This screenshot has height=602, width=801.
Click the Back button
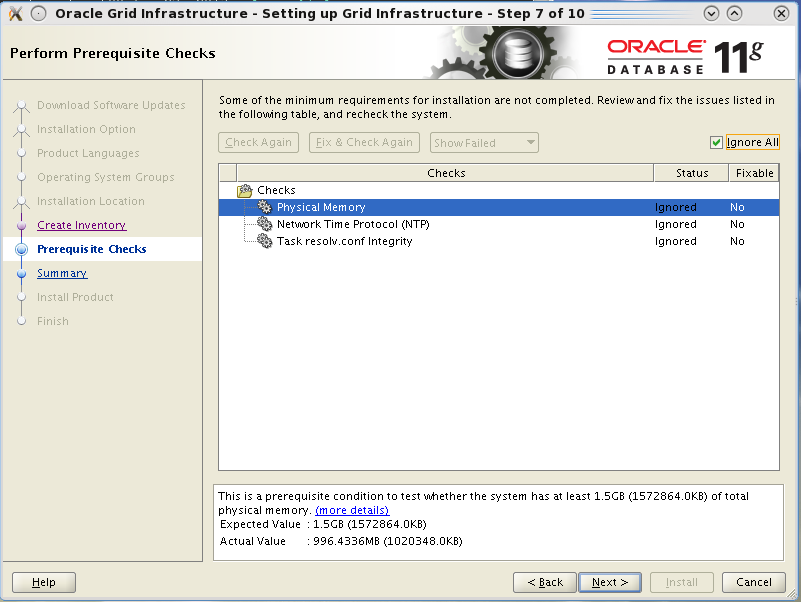click(545, 582)
